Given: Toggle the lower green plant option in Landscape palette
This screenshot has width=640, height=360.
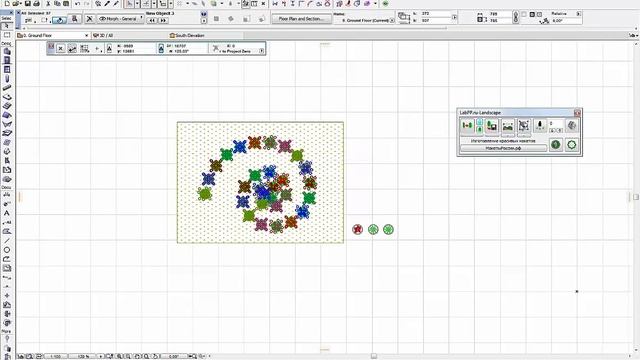Looking at the screenshot, I should 480,129.
